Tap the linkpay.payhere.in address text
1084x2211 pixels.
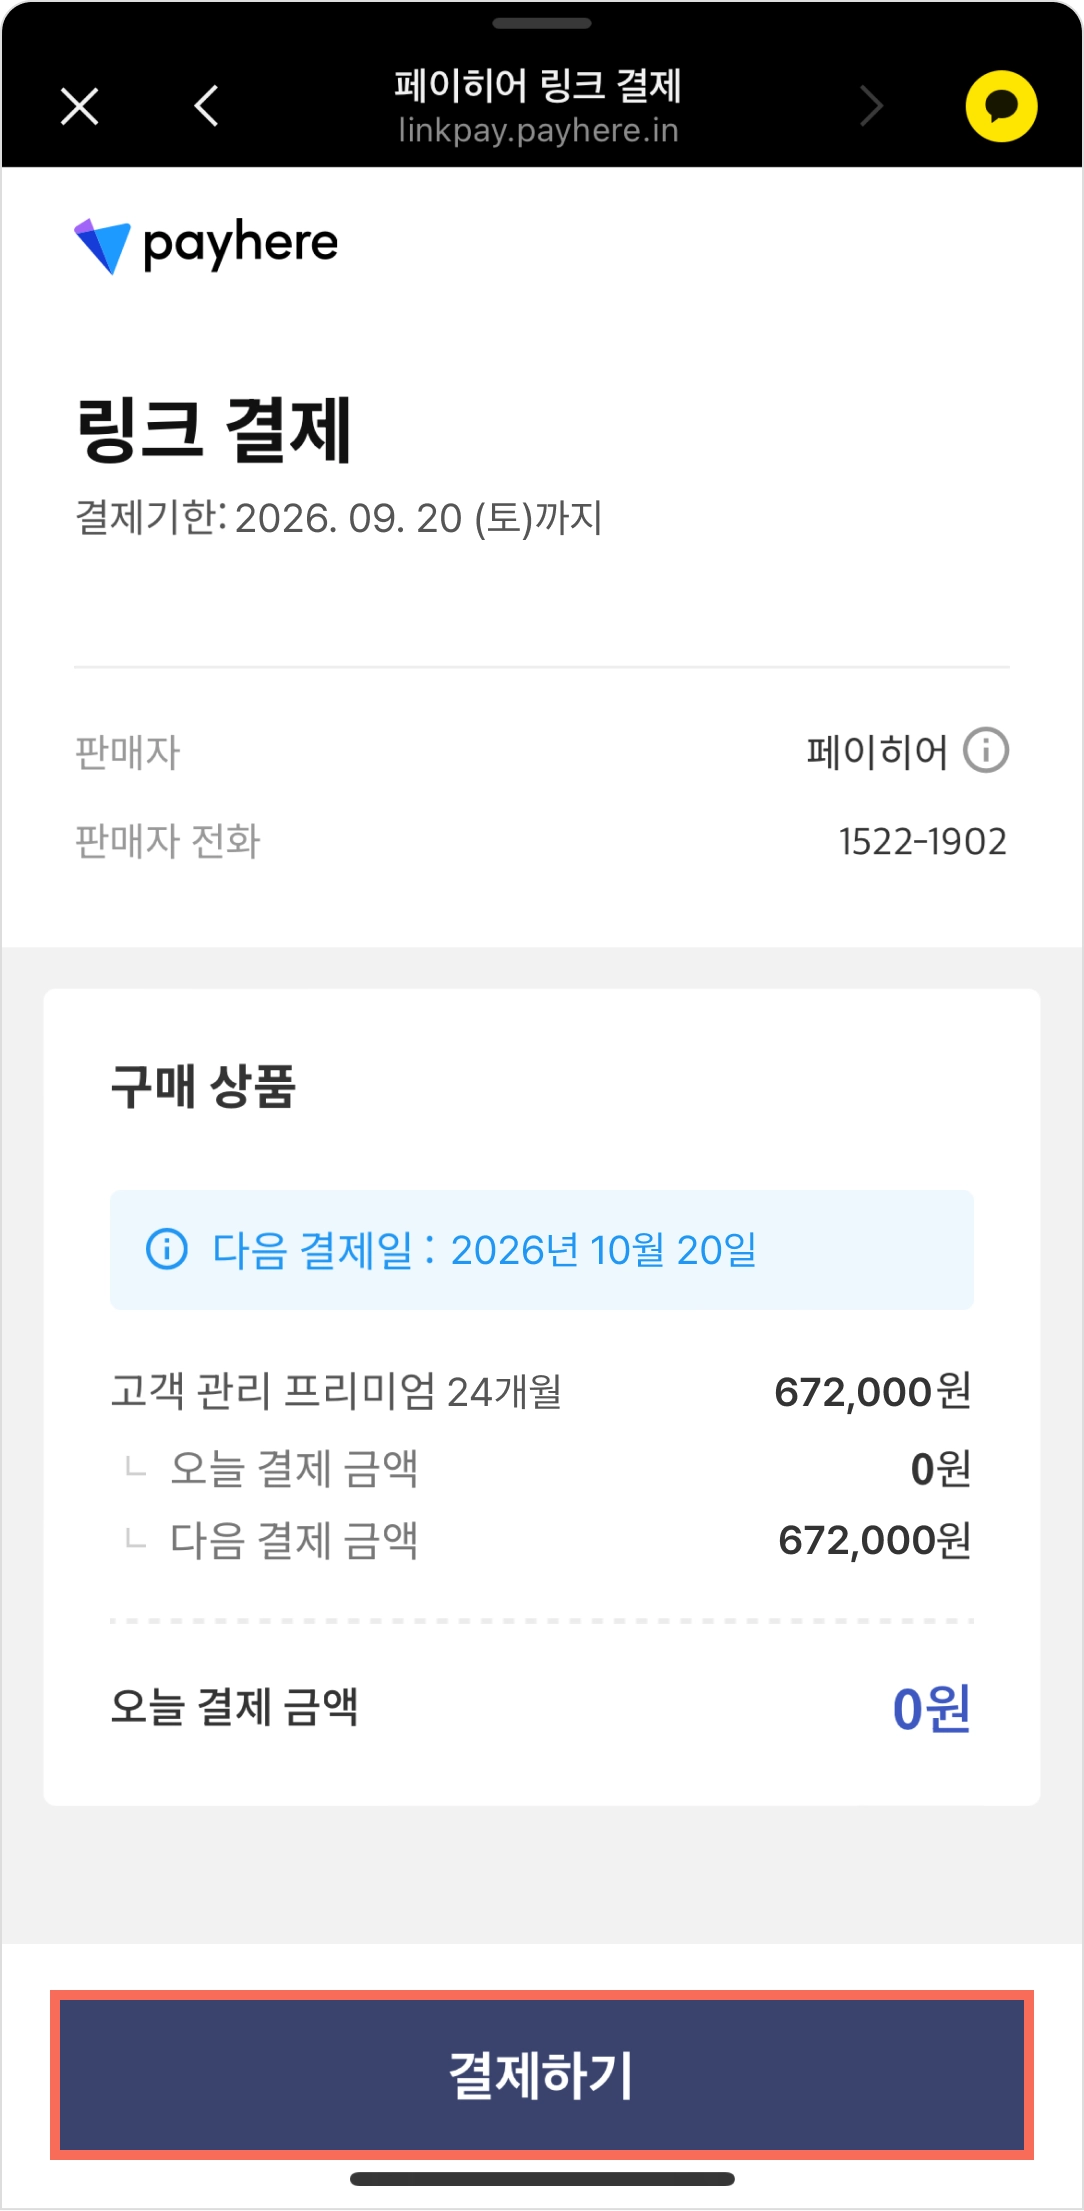[538, 131]
